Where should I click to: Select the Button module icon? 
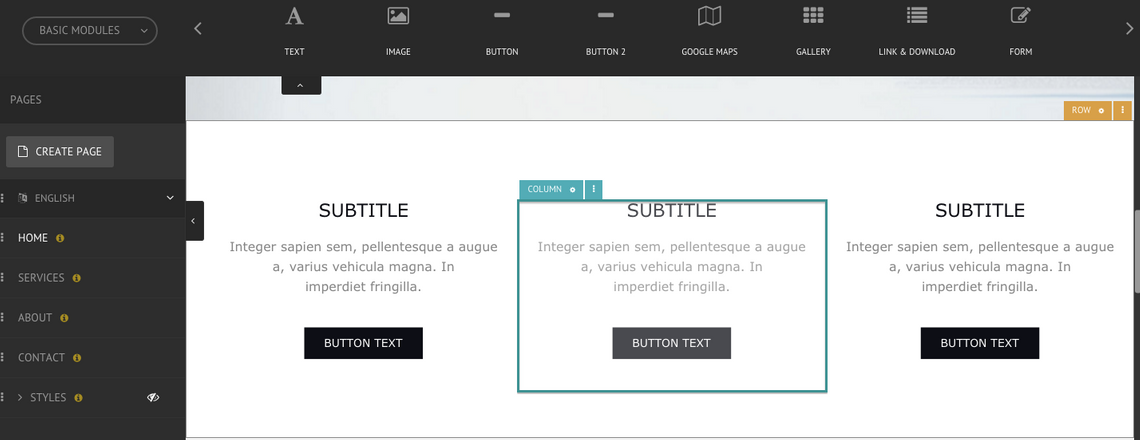[502, 15]
